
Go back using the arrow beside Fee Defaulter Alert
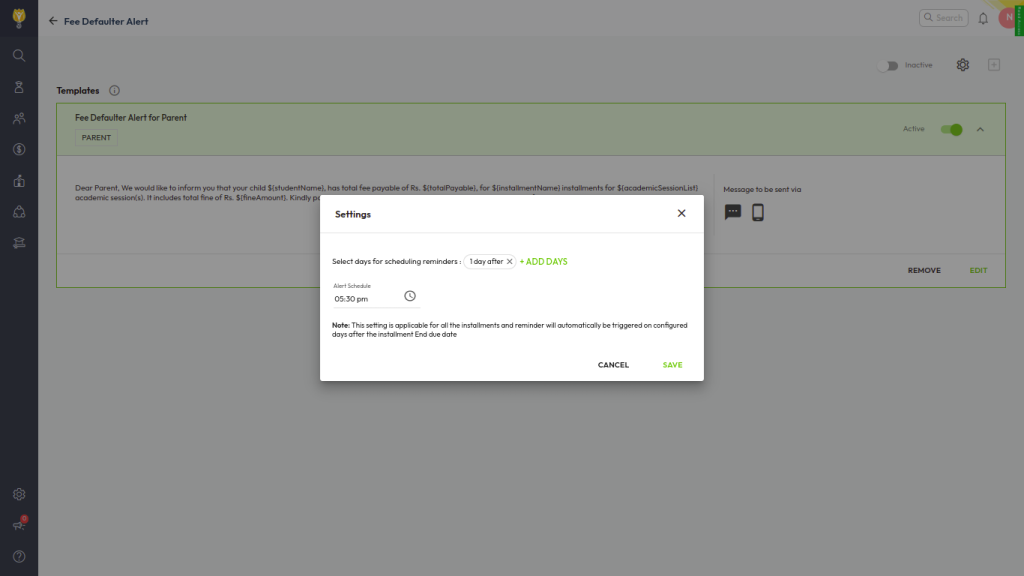53,21
